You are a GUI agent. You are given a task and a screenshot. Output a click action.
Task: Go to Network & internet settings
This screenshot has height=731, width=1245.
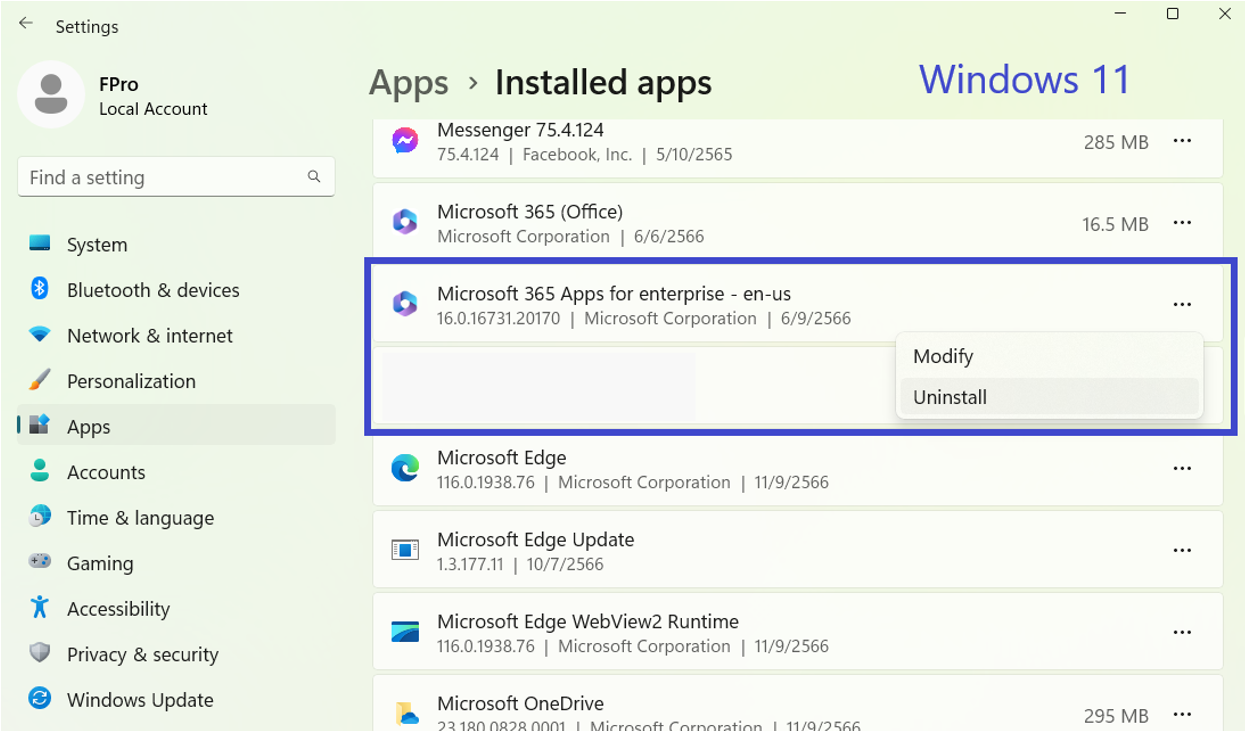click(x=149, y=336)
